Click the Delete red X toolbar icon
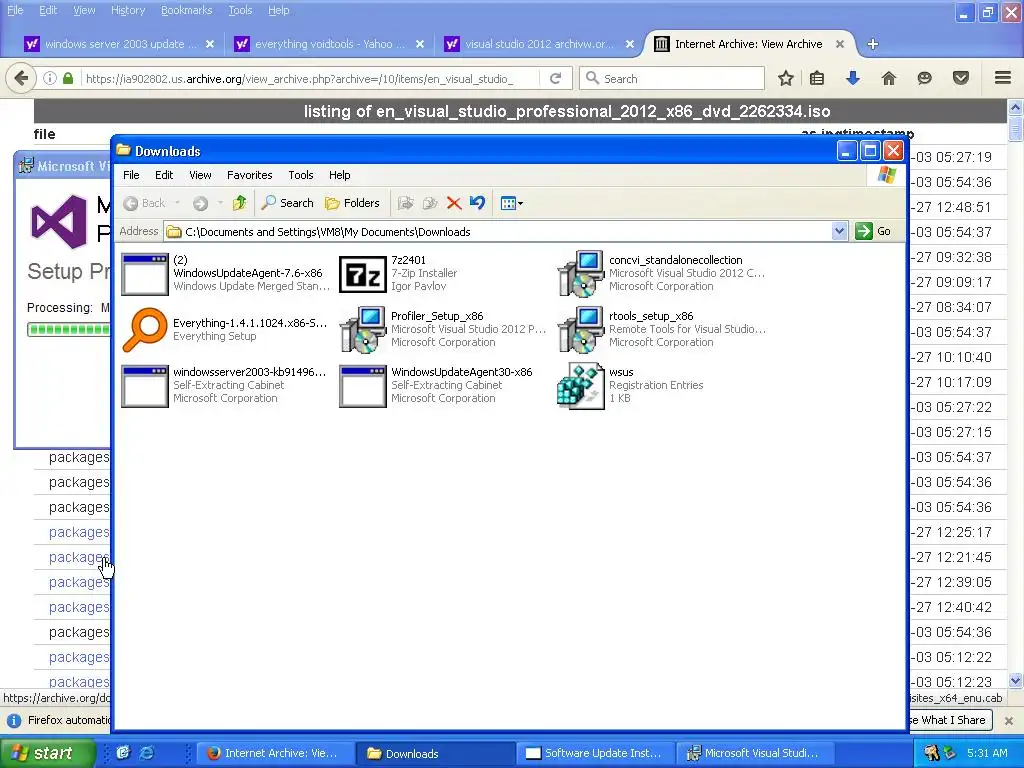 tap(454, 203)
